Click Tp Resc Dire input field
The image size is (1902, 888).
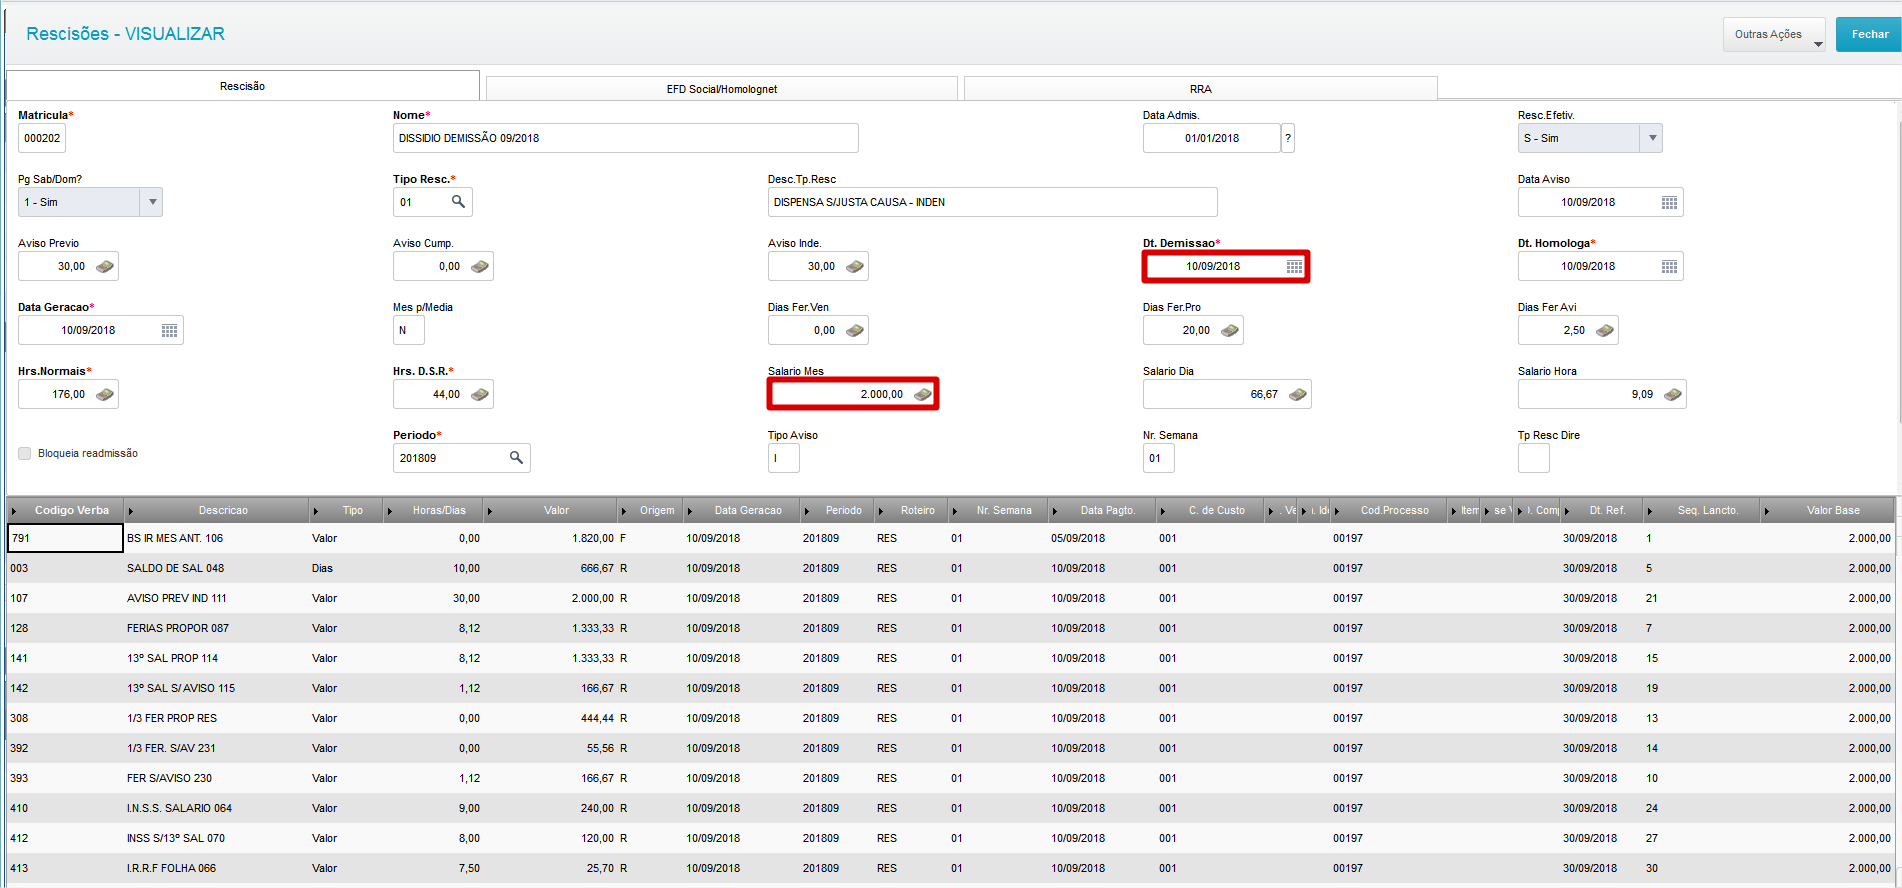(x=1534, y=458)
